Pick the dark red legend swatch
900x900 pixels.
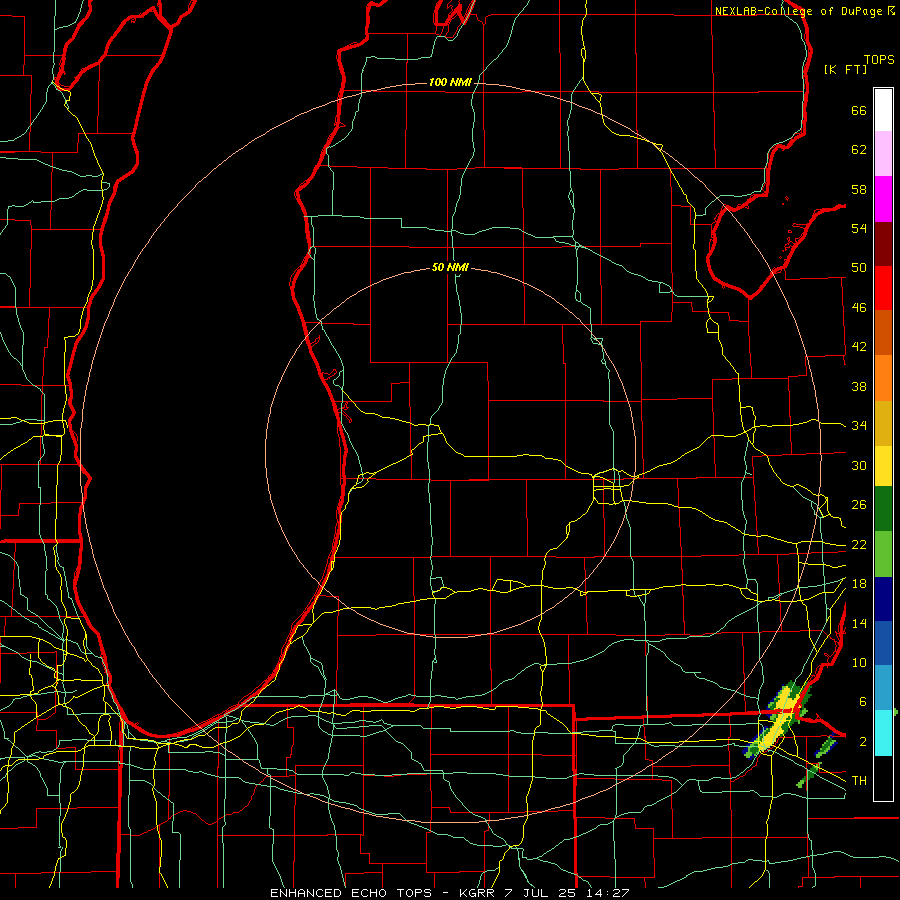coord(883,244)
